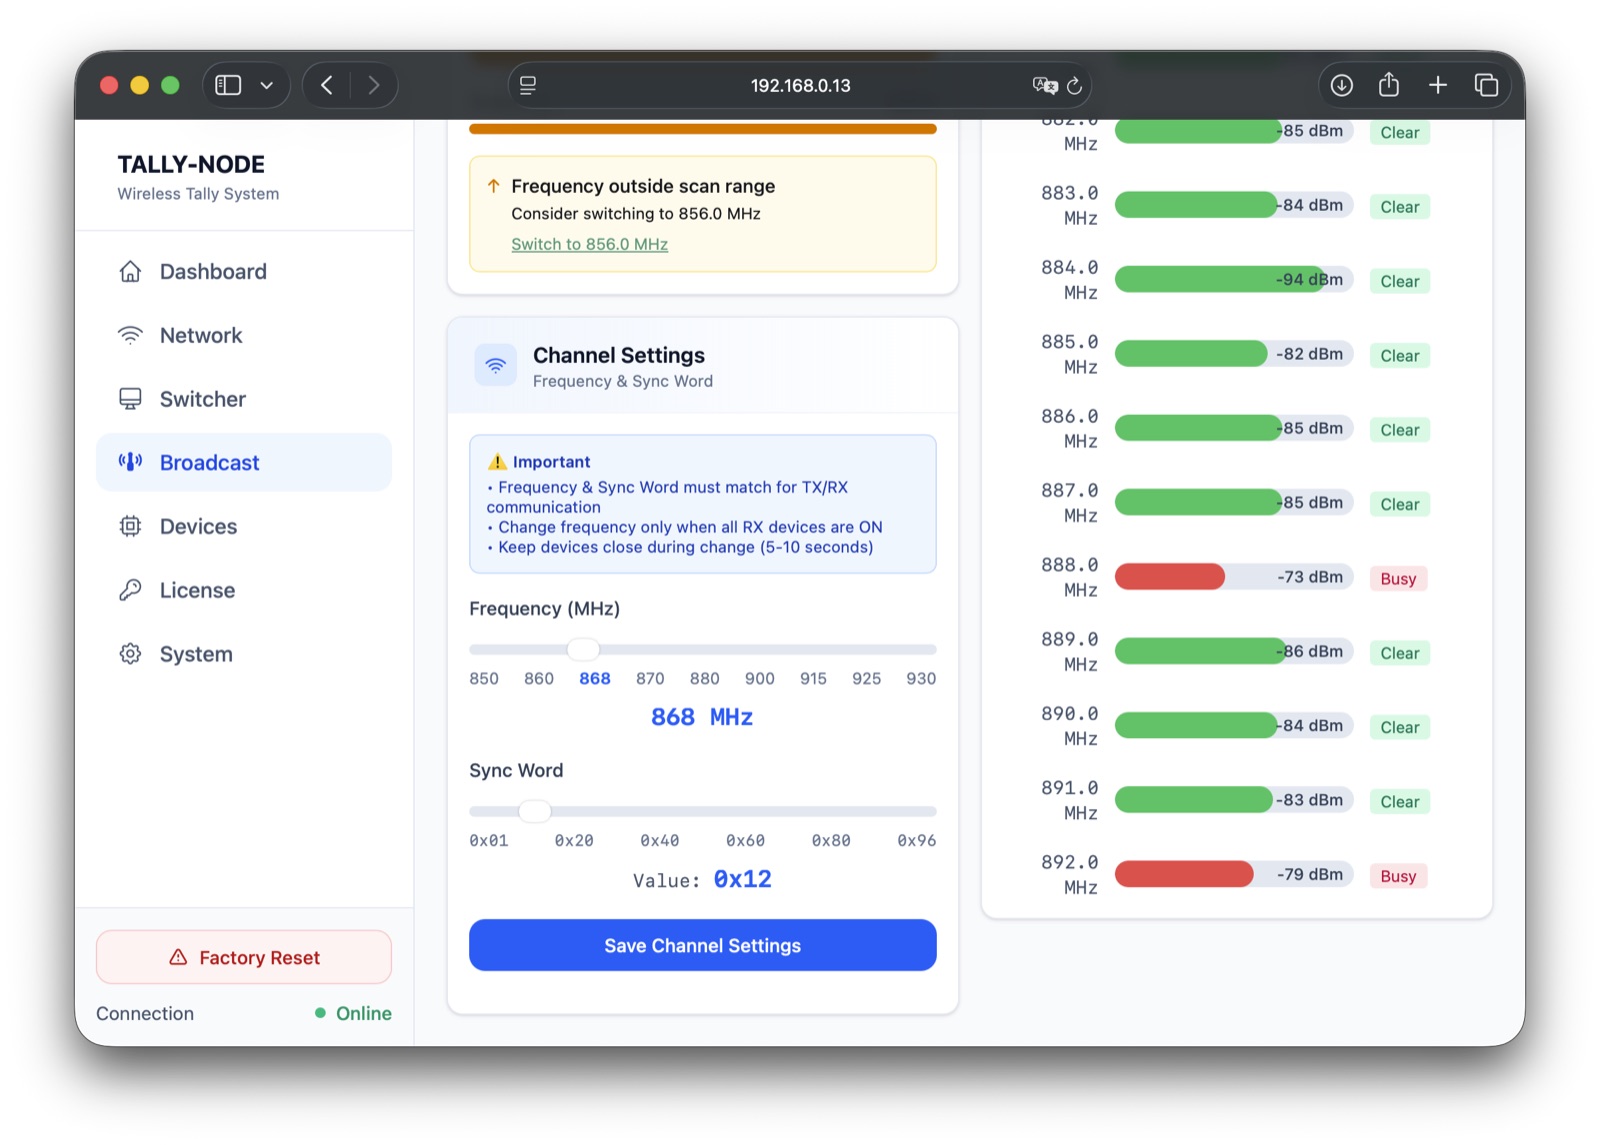Click the Clear badge for 891.0 MHz
Viewport: 1600px width, 1145px height.
1400,802
